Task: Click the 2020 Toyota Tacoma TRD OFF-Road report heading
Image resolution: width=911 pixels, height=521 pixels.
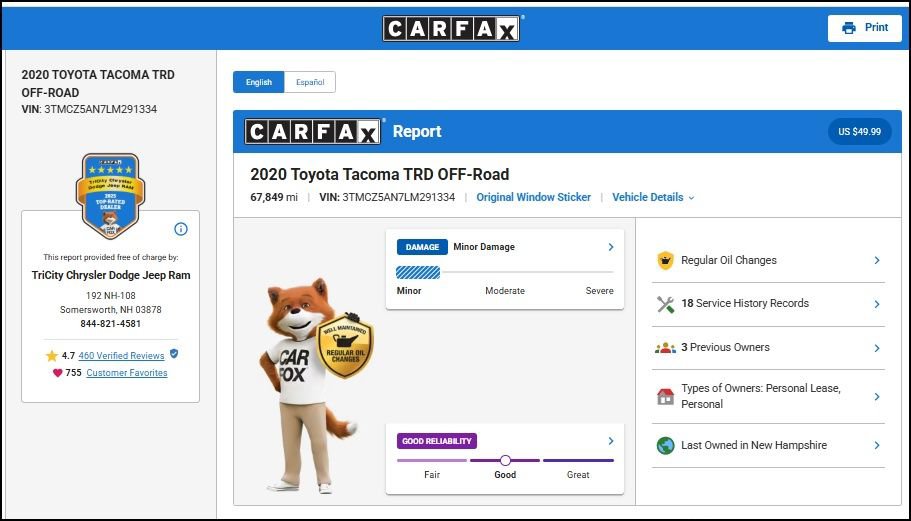Action: click(x=379, y=174)
